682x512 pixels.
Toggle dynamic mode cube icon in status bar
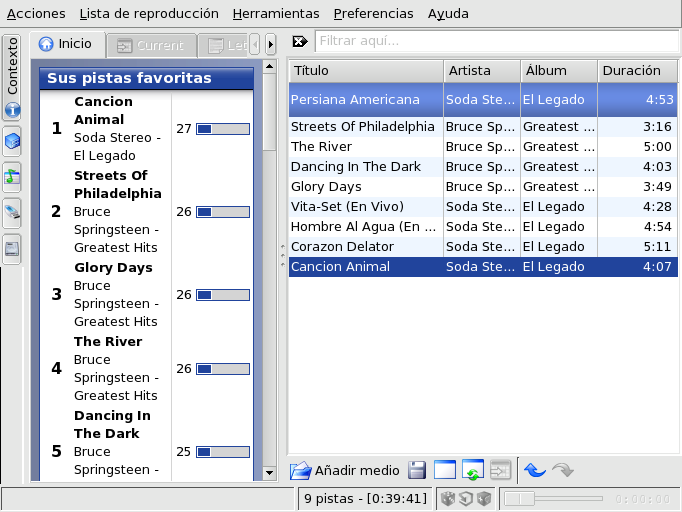484,499
